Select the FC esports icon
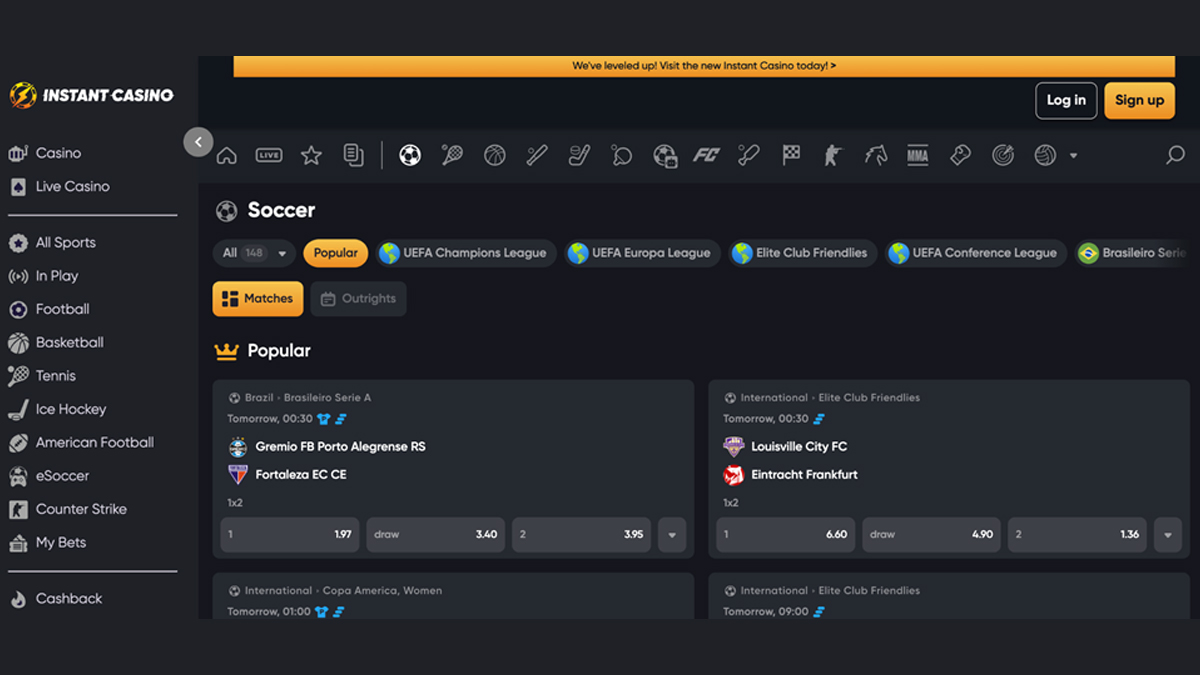Viewport: 1200px width, 675px height. tap(707, 155)
